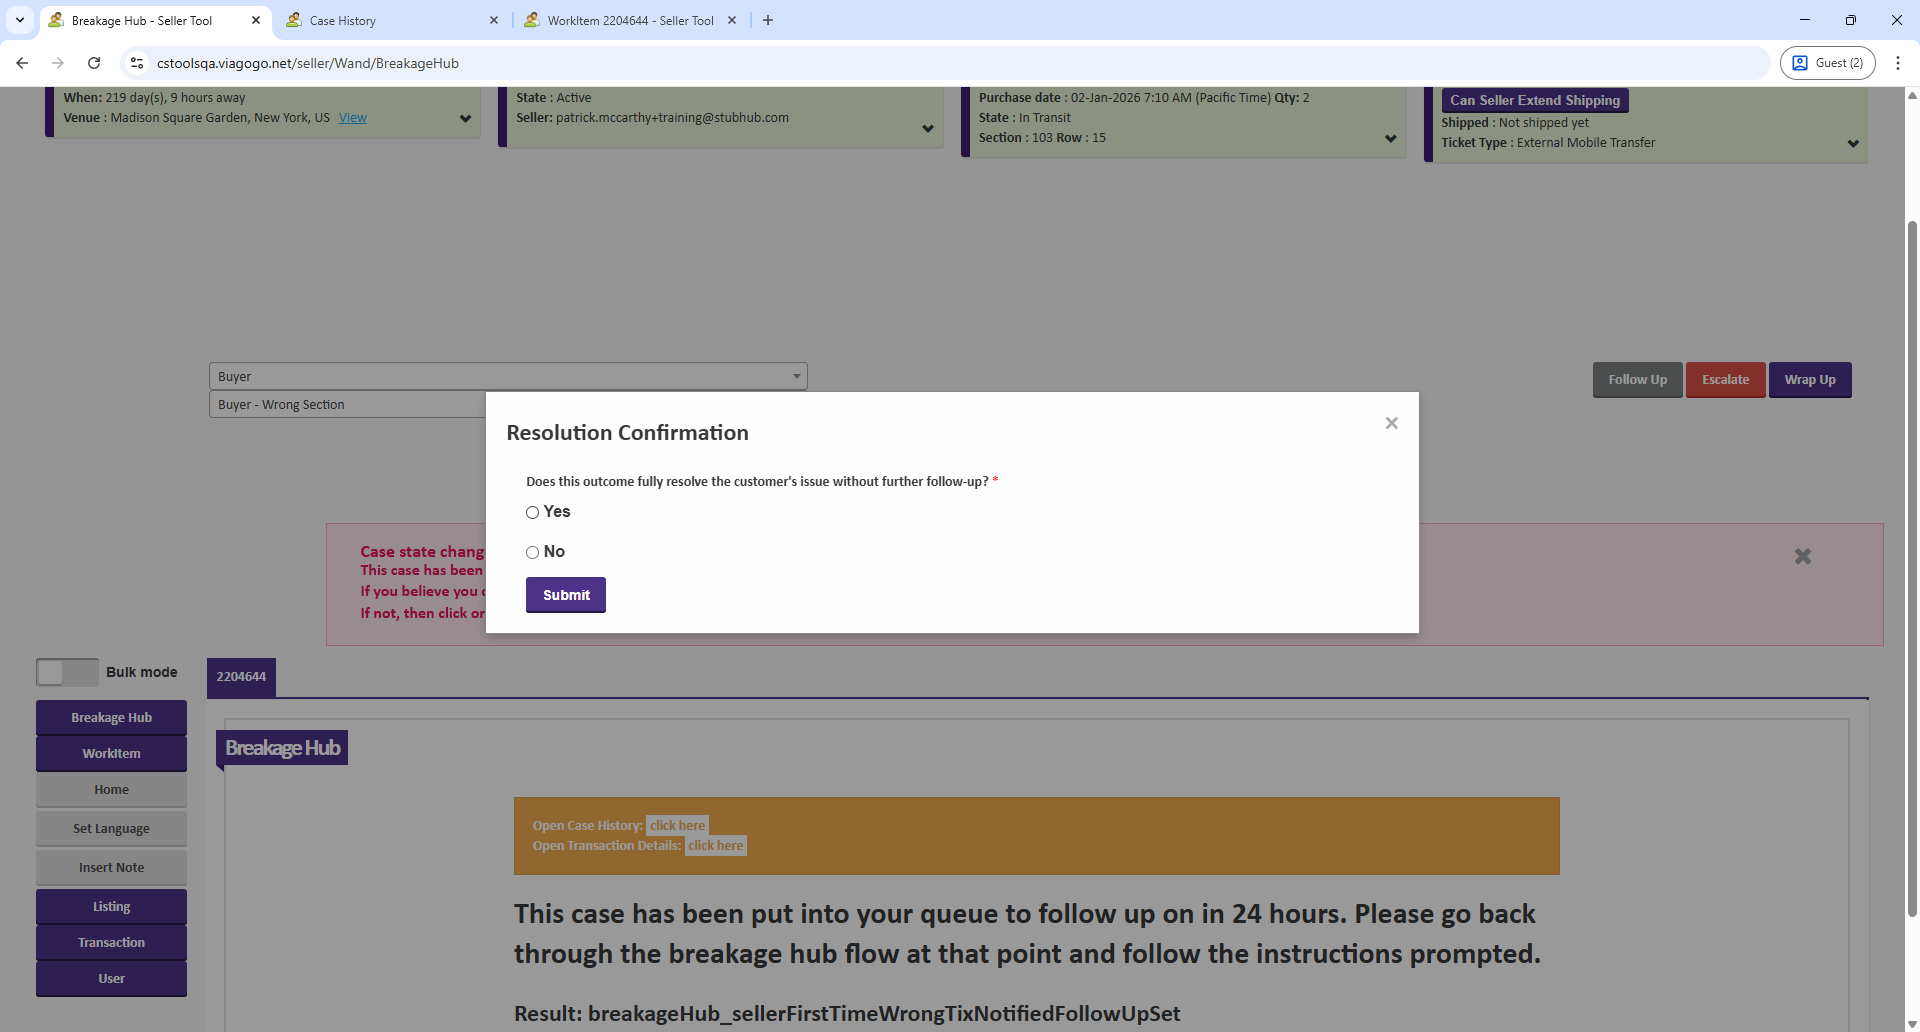Expand the shipping ticket type panel
Screen dimensions: 1920x1032
point(1853,144)
